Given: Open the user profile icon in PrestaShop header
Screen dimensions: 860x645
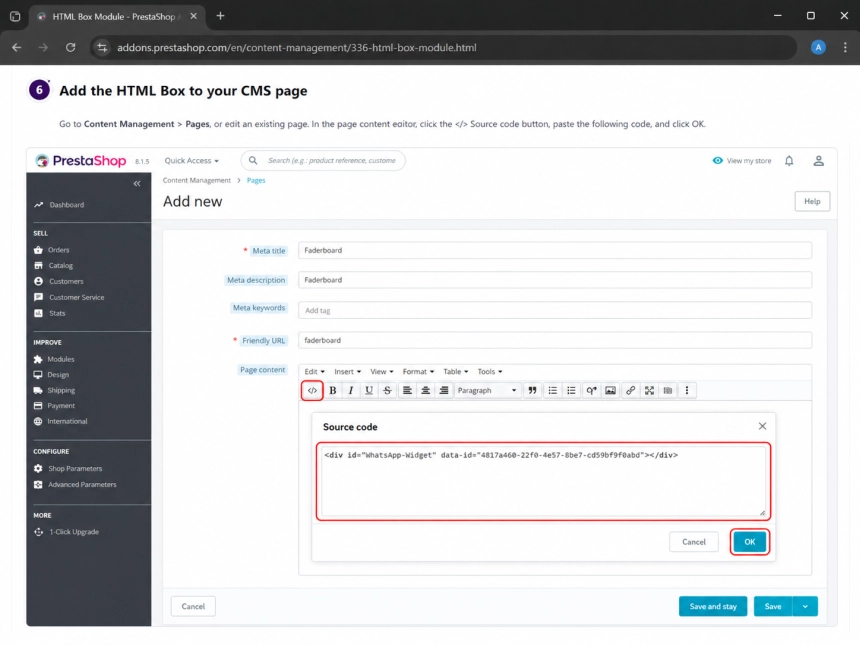Looking at the screenshot, I should 818,161.
